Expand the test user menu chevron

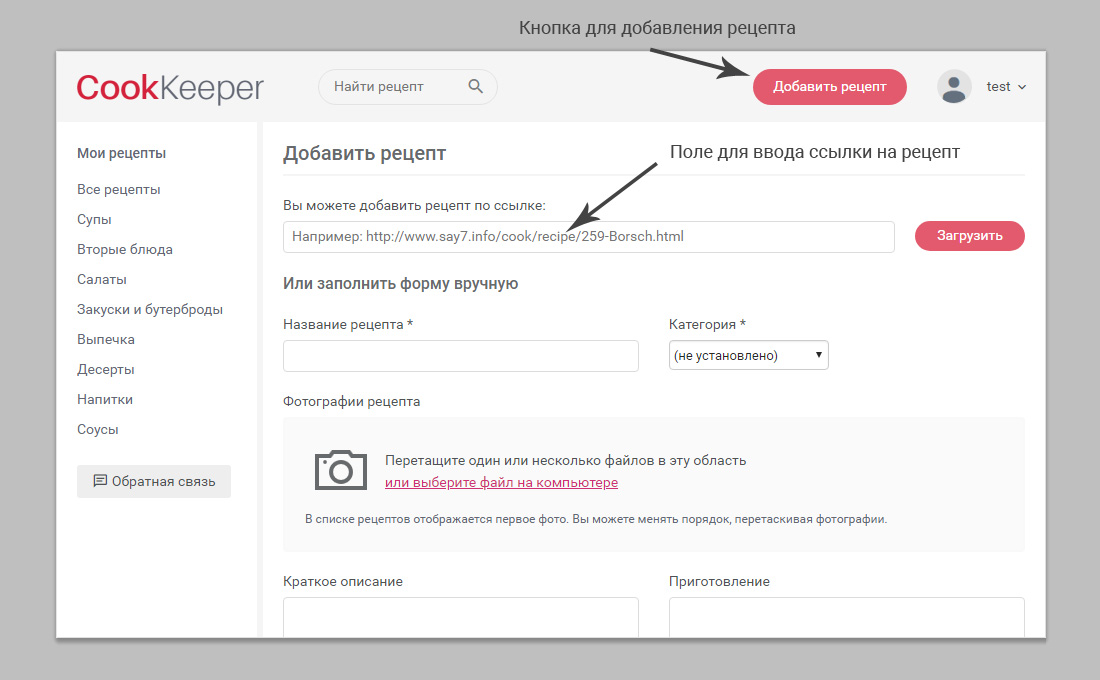(1022, 87)
